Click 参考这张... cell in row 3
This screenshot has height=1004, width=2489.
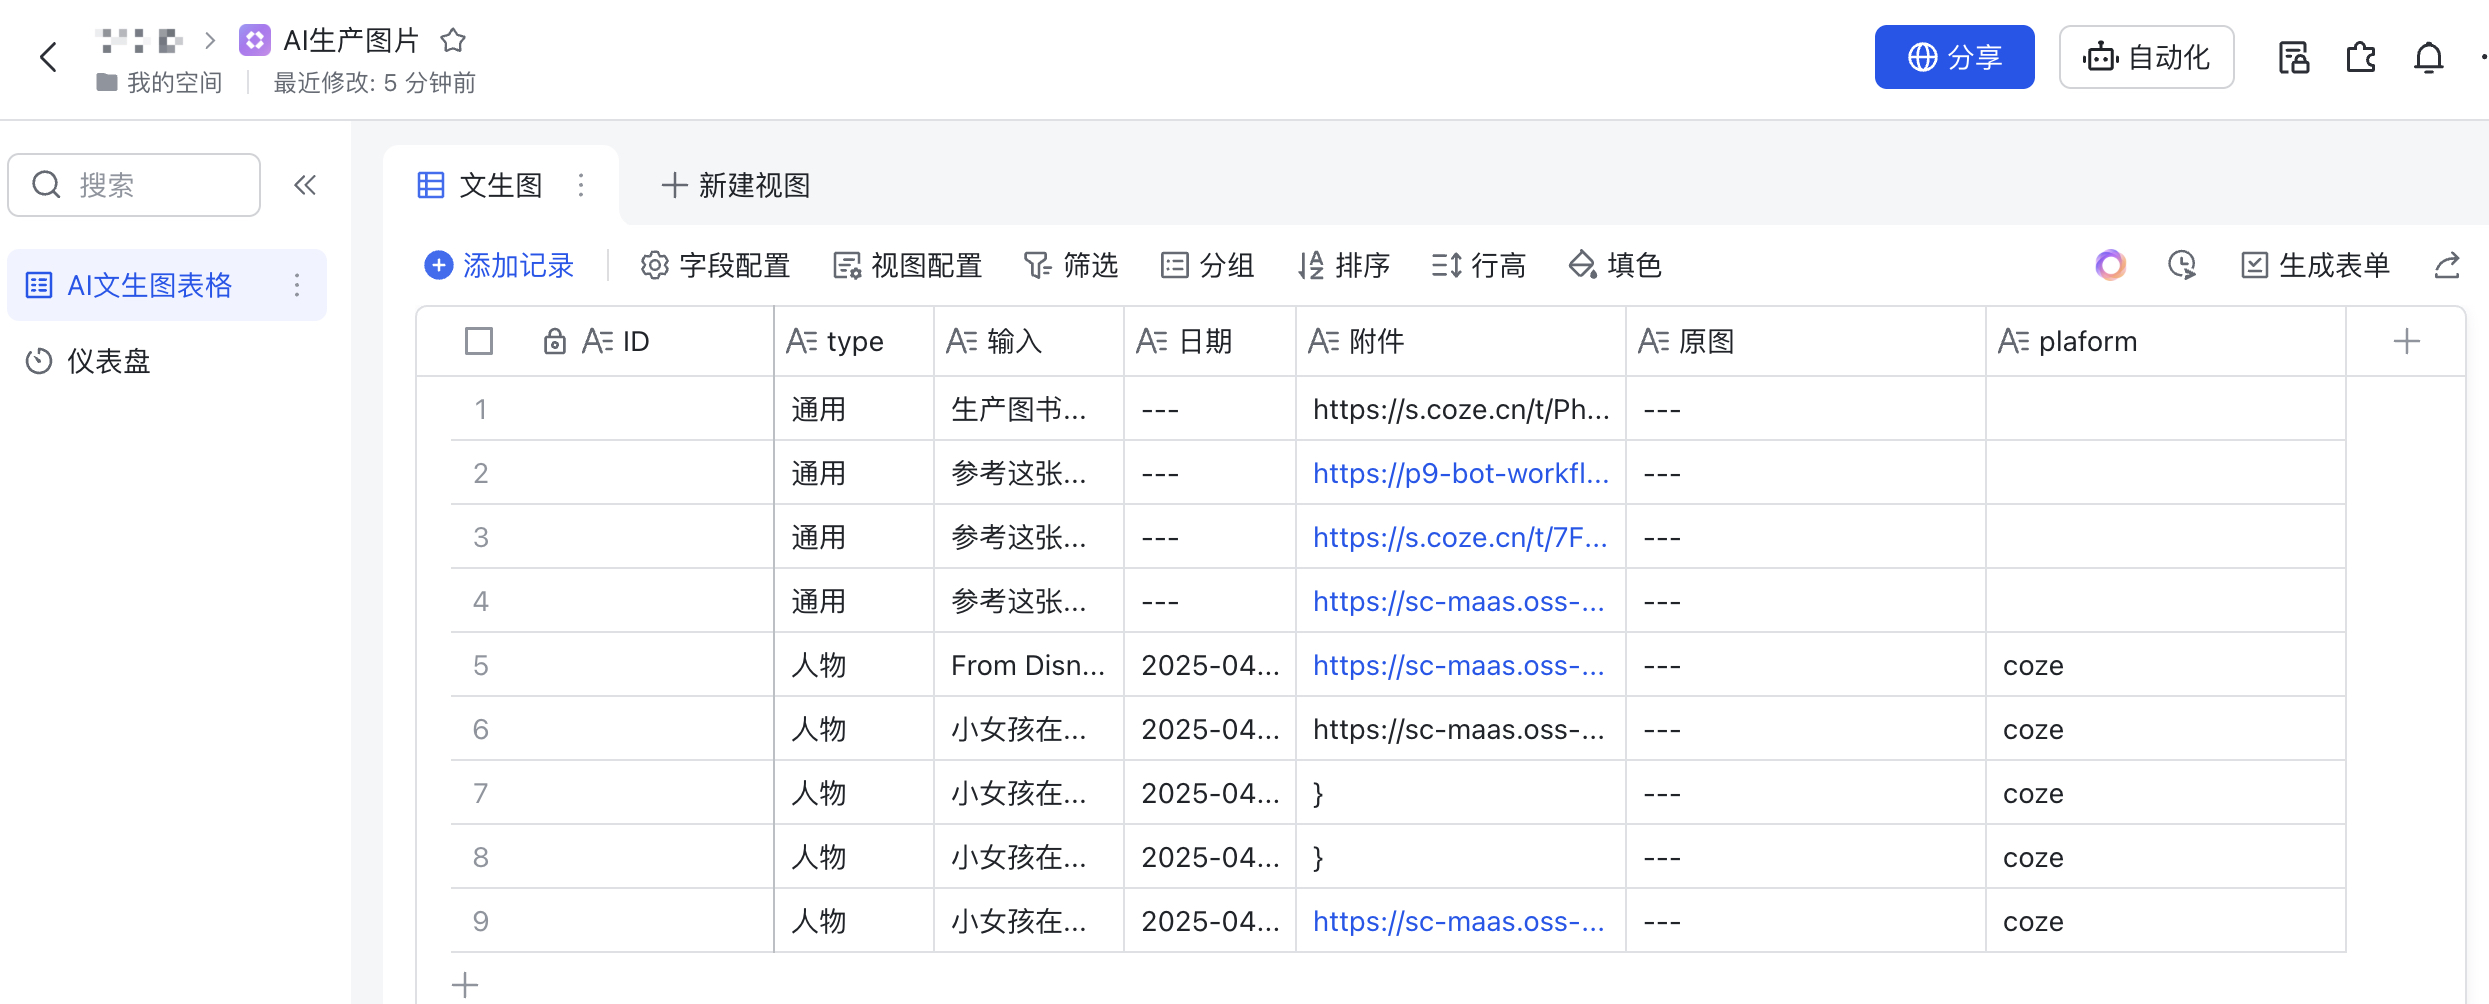tap(1029, 537)
